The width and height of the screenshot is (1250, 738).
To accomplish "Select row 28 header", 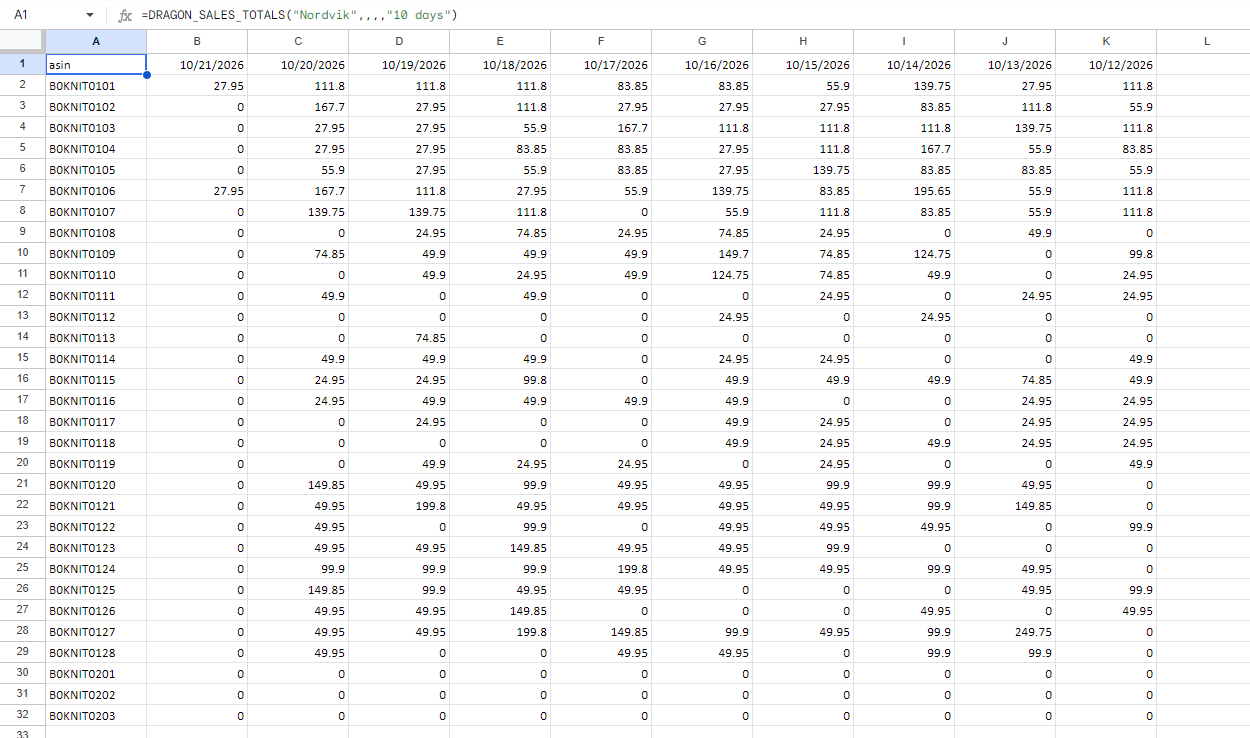I will pos(23,631).
